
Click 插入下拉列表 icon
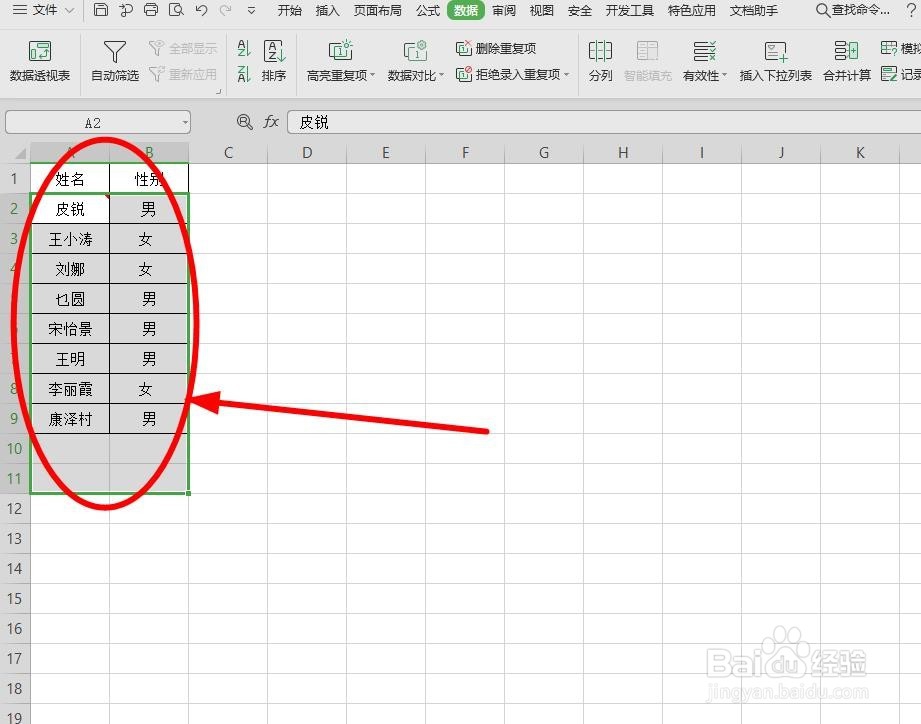coord(775,61)
